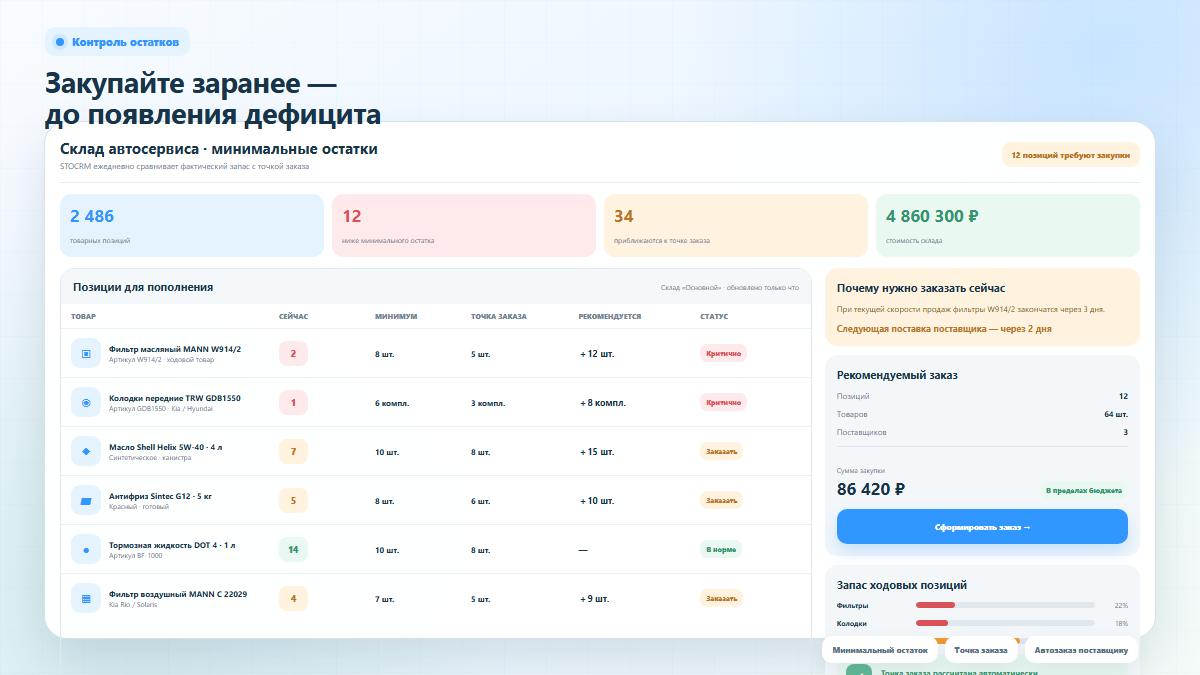Click Заказать status for MANN C 22029
Image resolution: width=1200 pixels, height=675 pixels.
click(x=721, y=598)
